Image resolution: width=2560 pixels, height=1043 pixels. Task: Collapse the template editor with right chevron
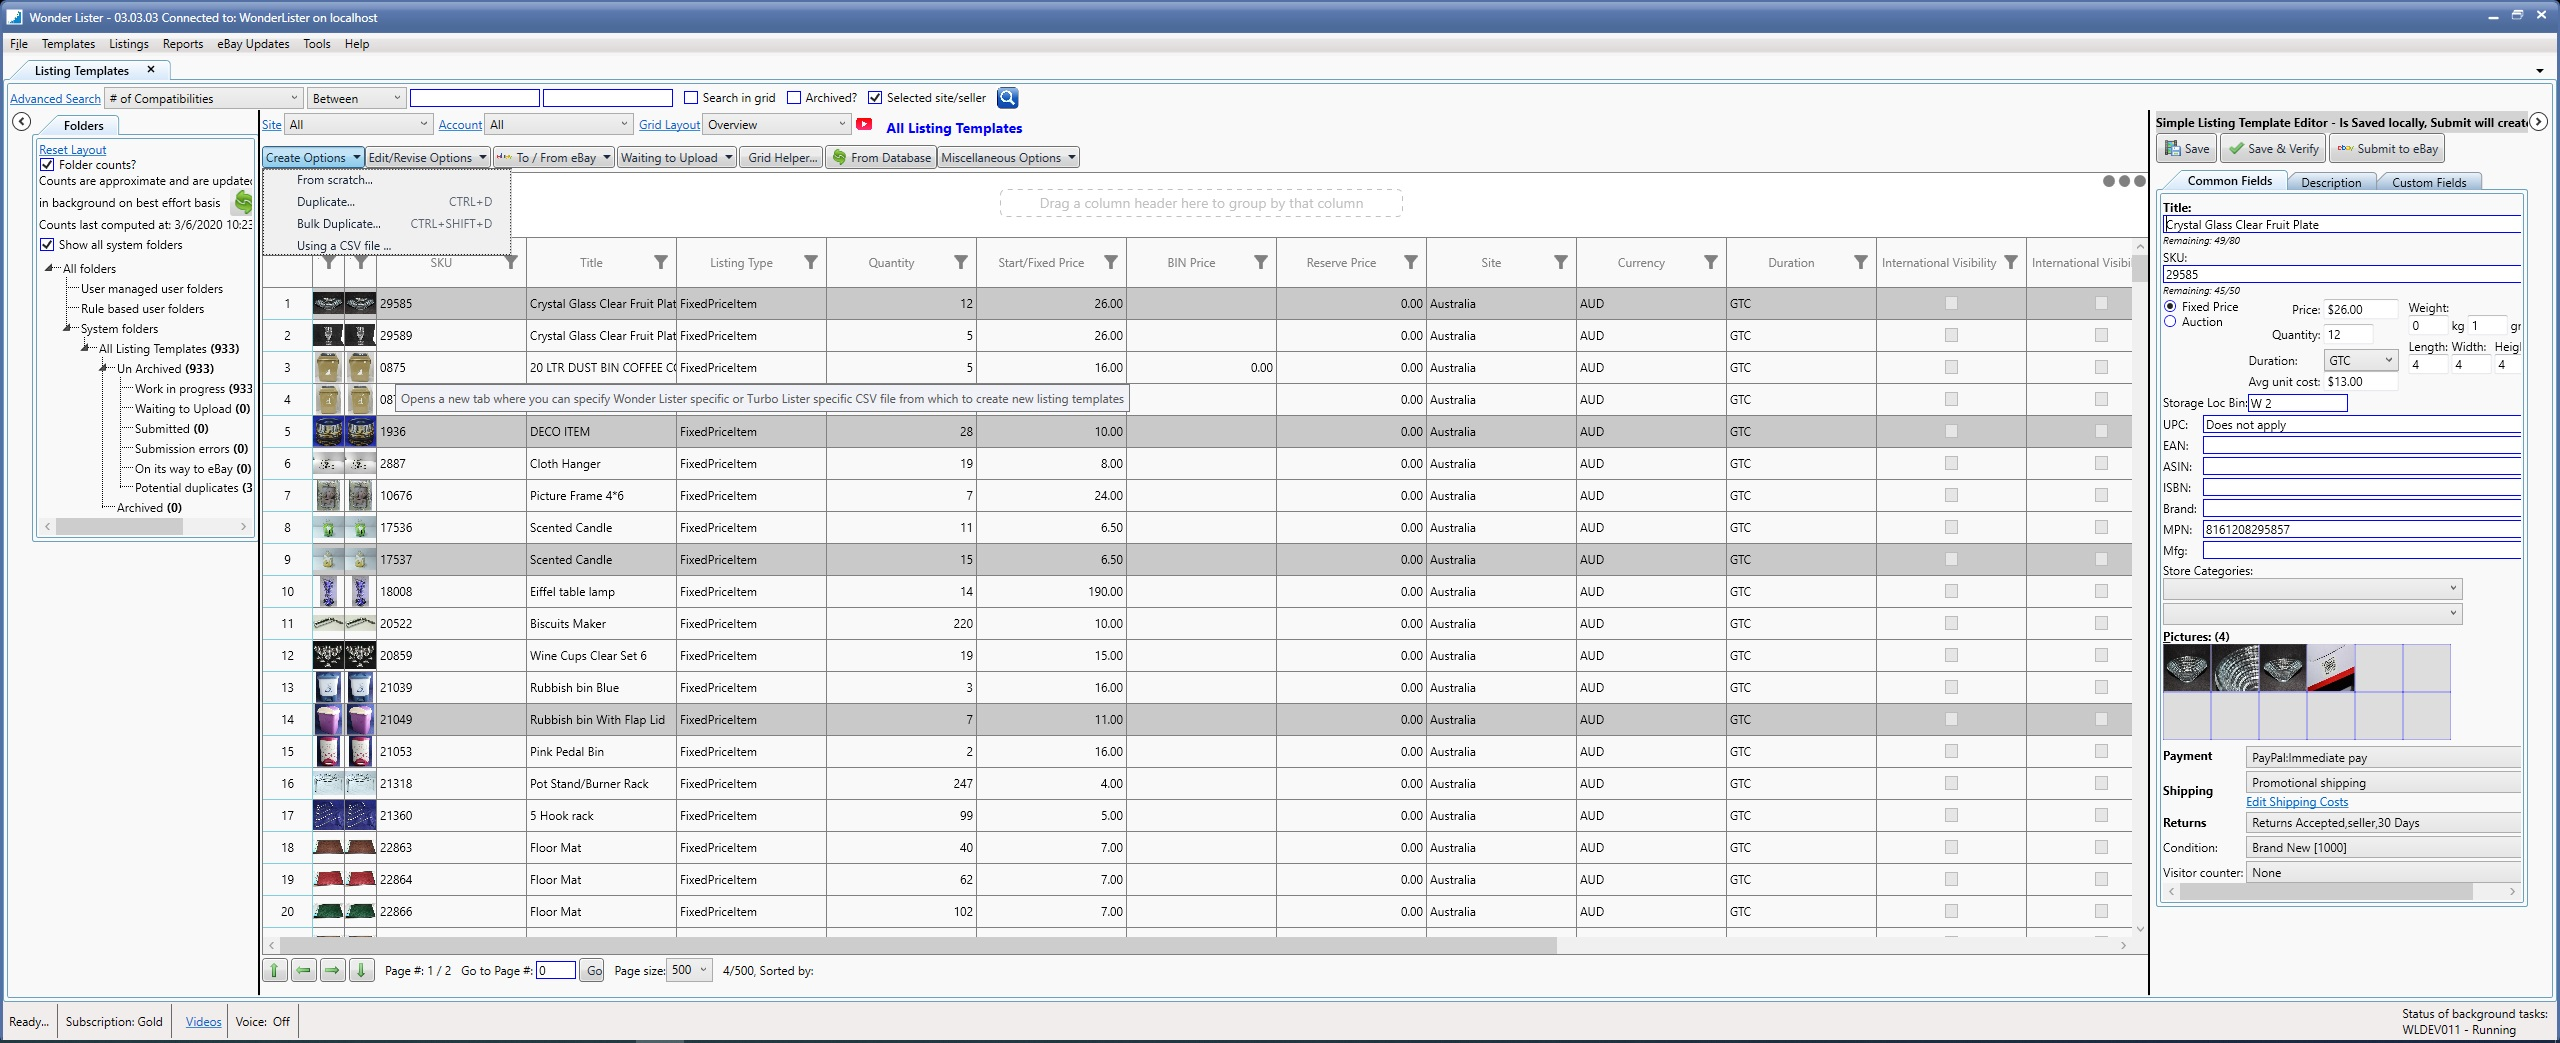tap(2538, 122)
